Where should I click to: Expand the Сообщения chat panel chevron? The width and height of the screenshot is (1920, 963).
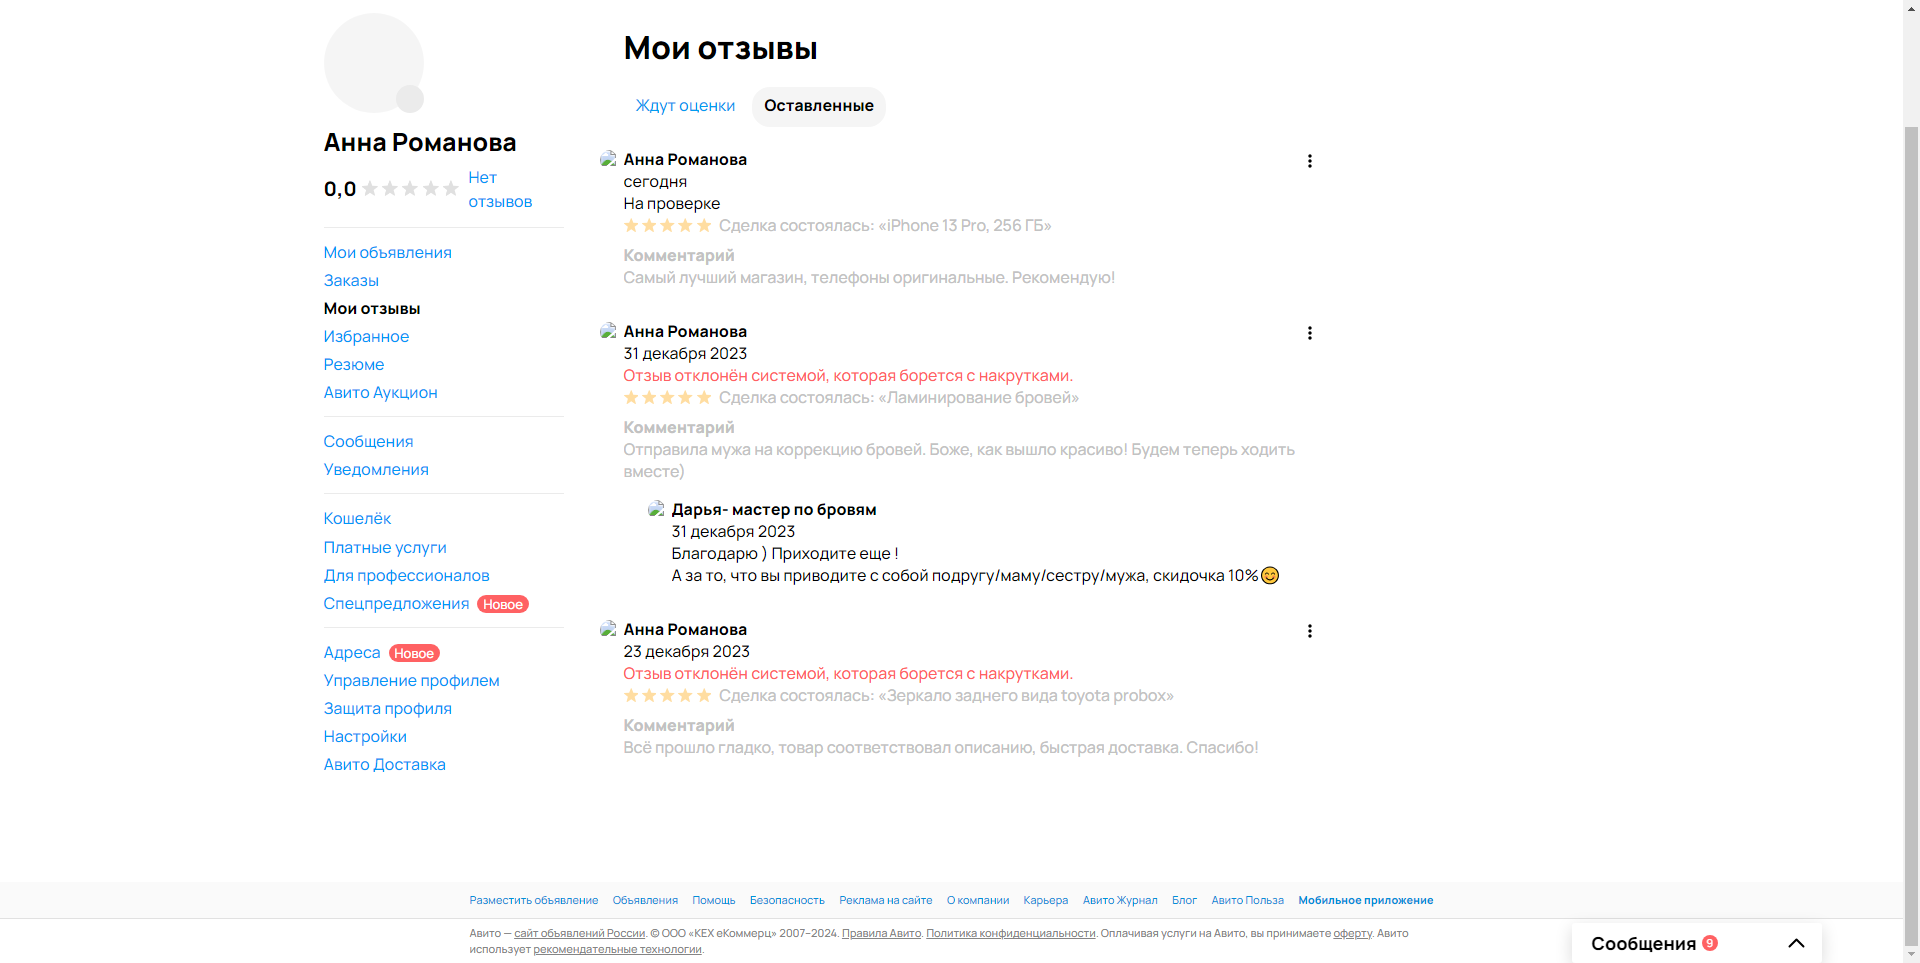(x=1796, y=943)
